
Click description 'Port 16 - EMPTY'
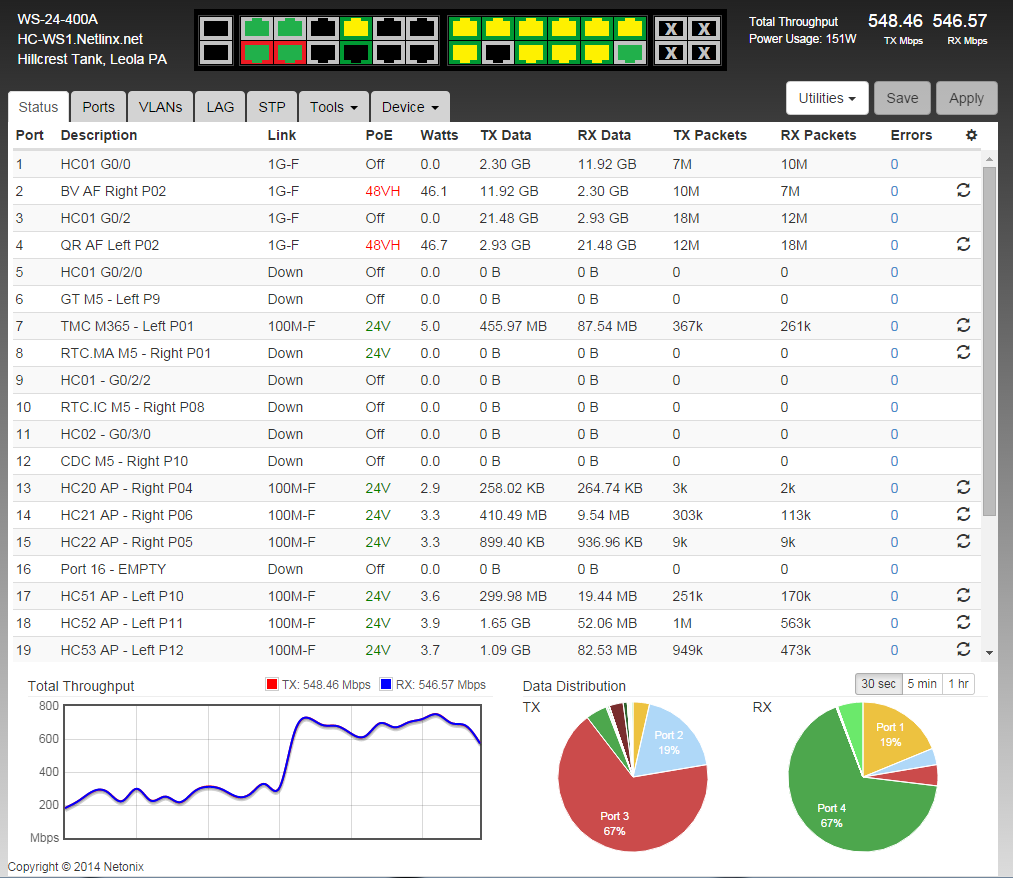coord(113,569)
